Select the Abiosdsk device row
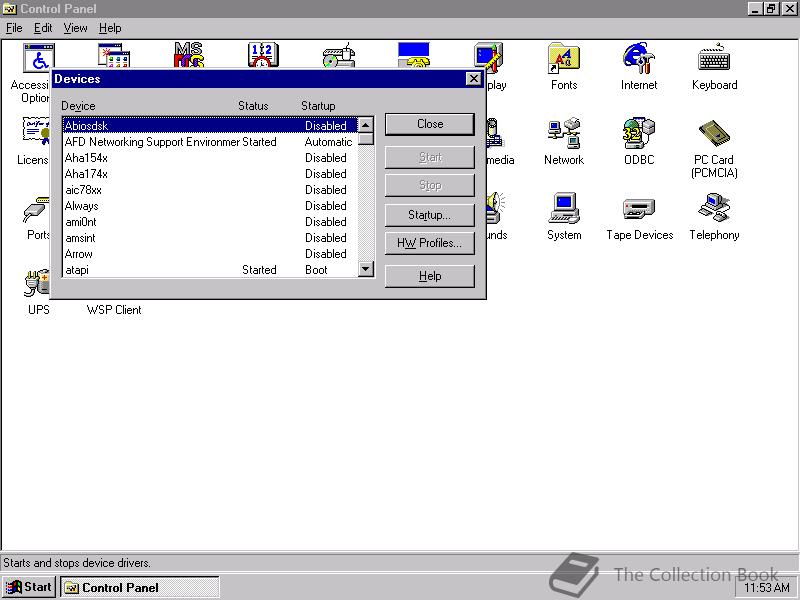 click(x=210, y=126)
